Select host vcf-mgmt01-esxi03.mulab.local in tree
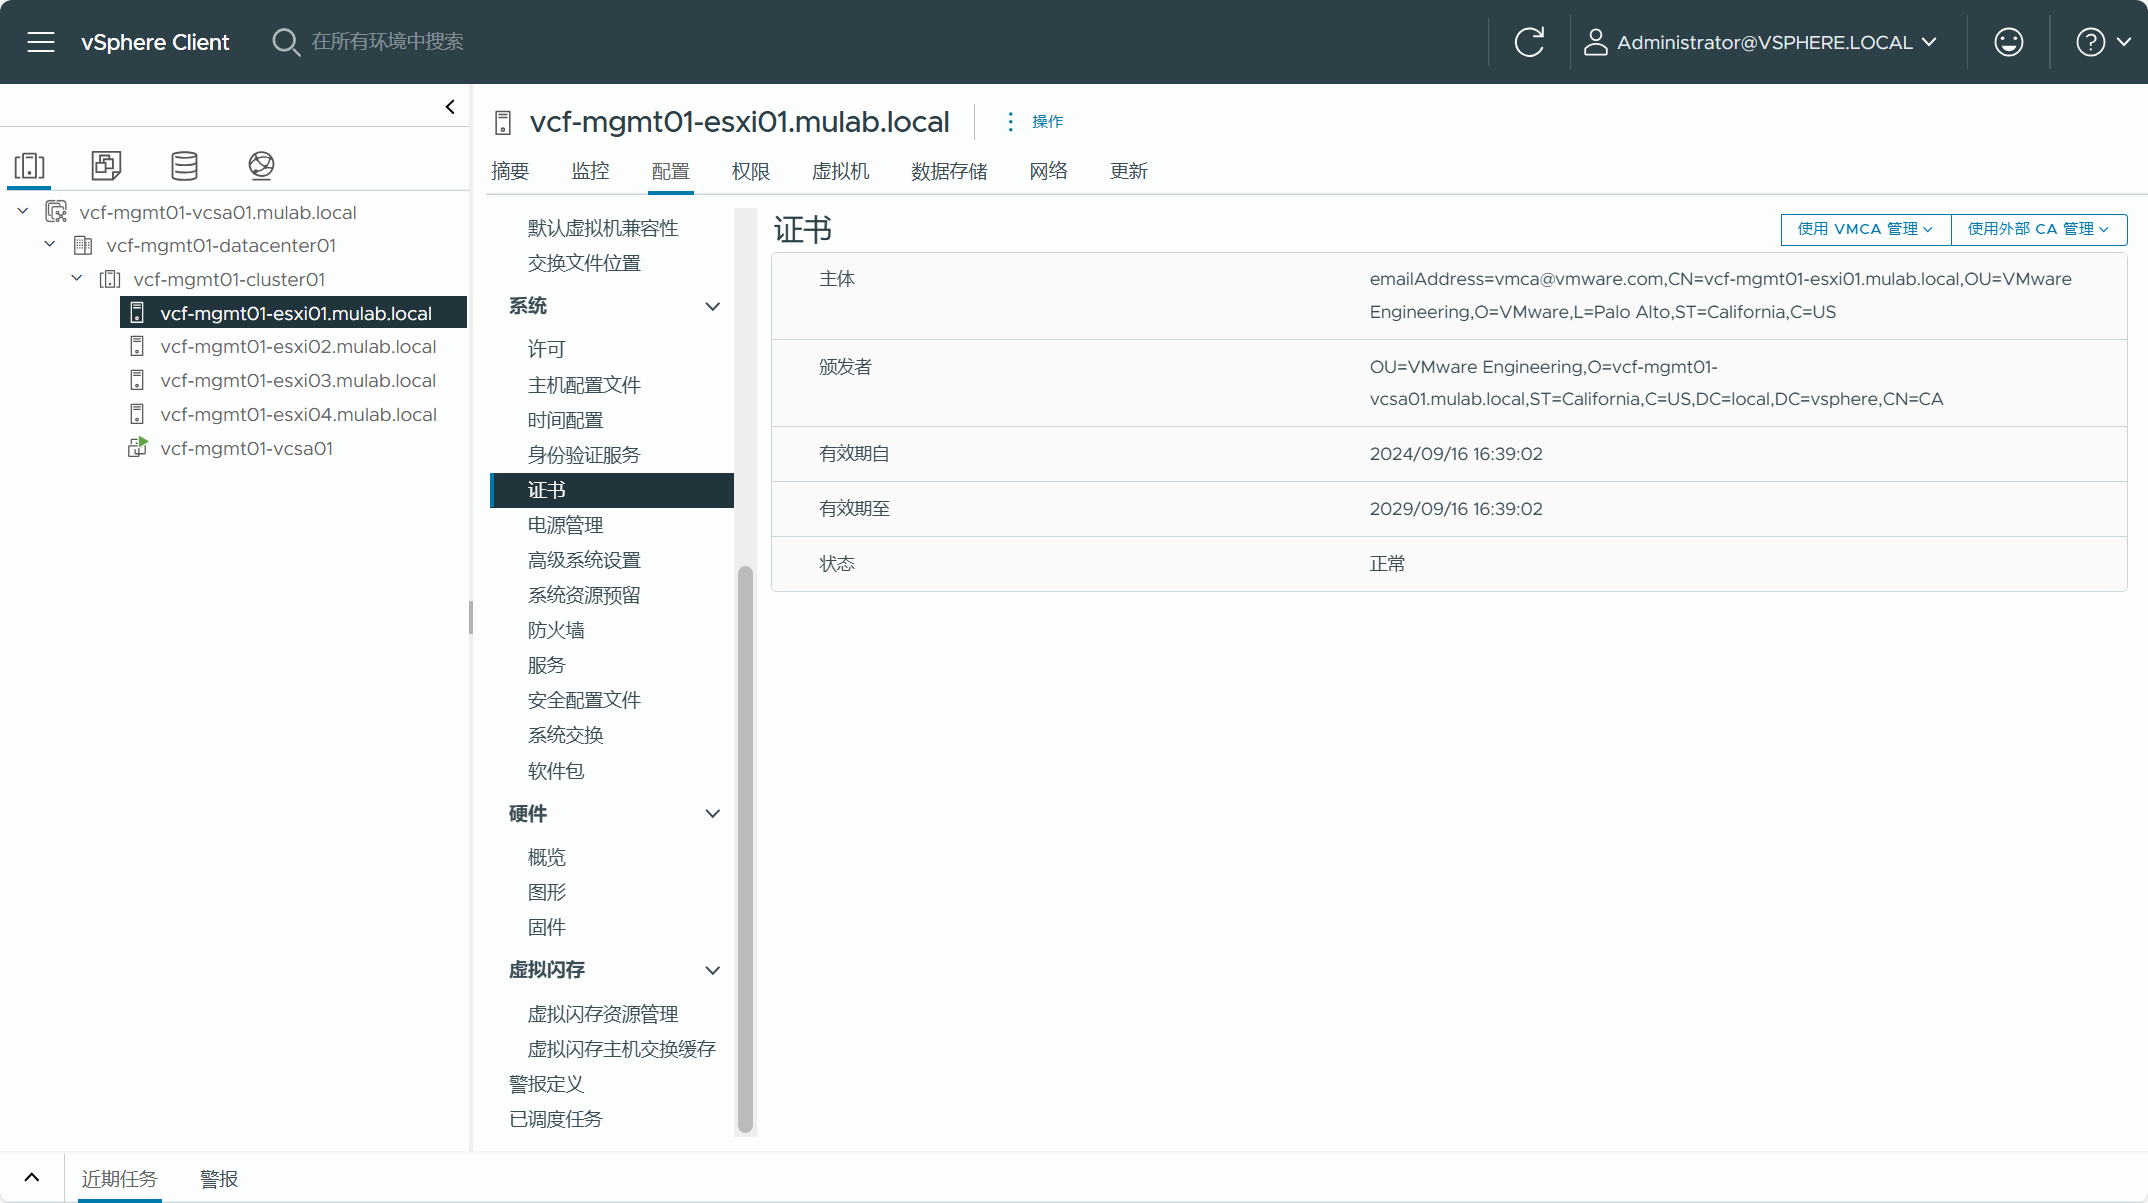 click(x=298, y=381)
